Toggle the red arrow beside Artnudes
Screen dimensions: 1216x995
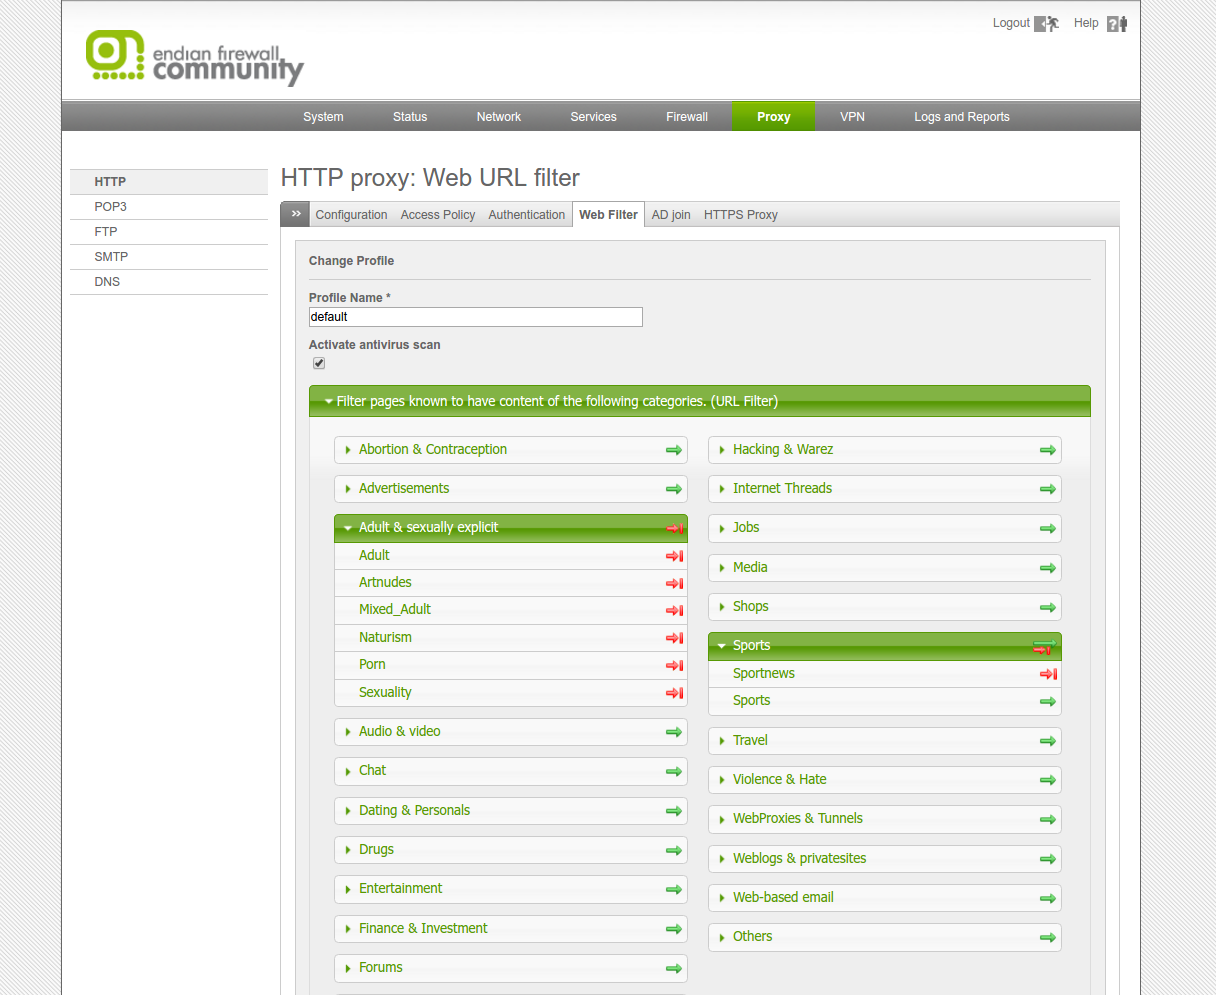pos(675,583)
